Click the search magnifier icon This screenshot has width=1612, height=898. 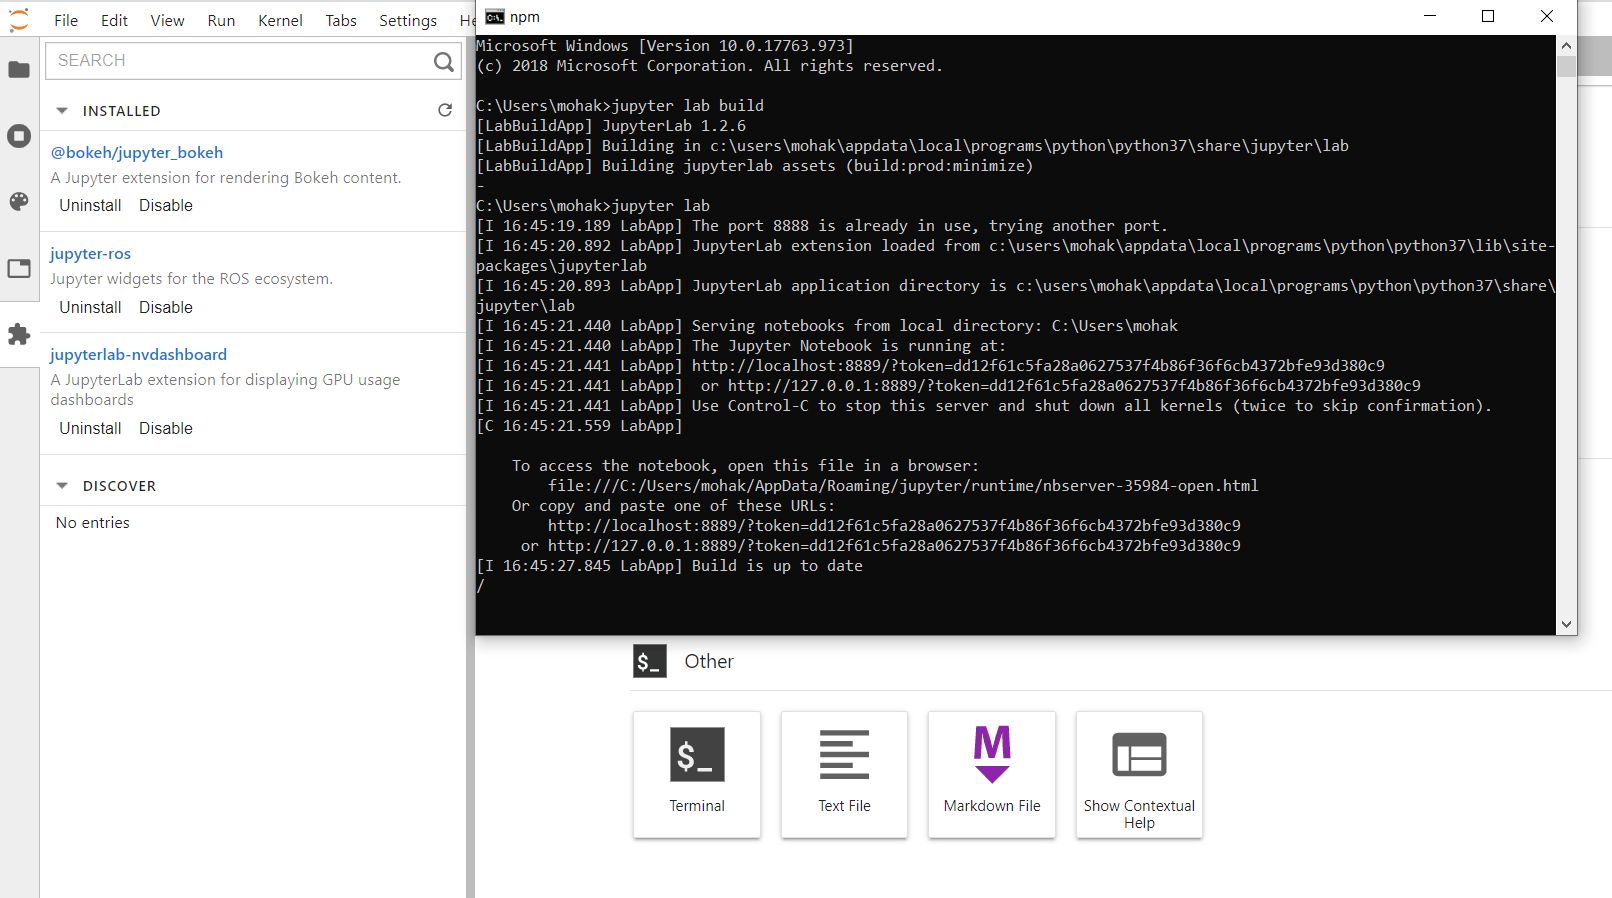(444, 61)
